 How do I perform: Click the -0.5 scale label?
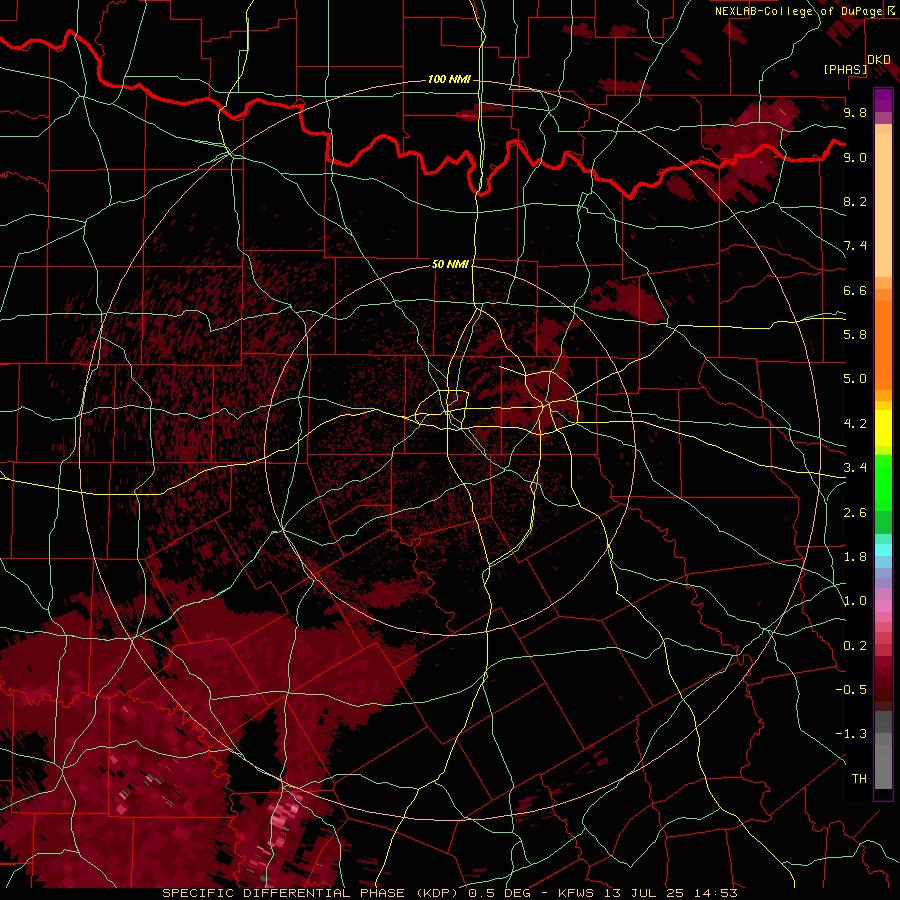851,690
